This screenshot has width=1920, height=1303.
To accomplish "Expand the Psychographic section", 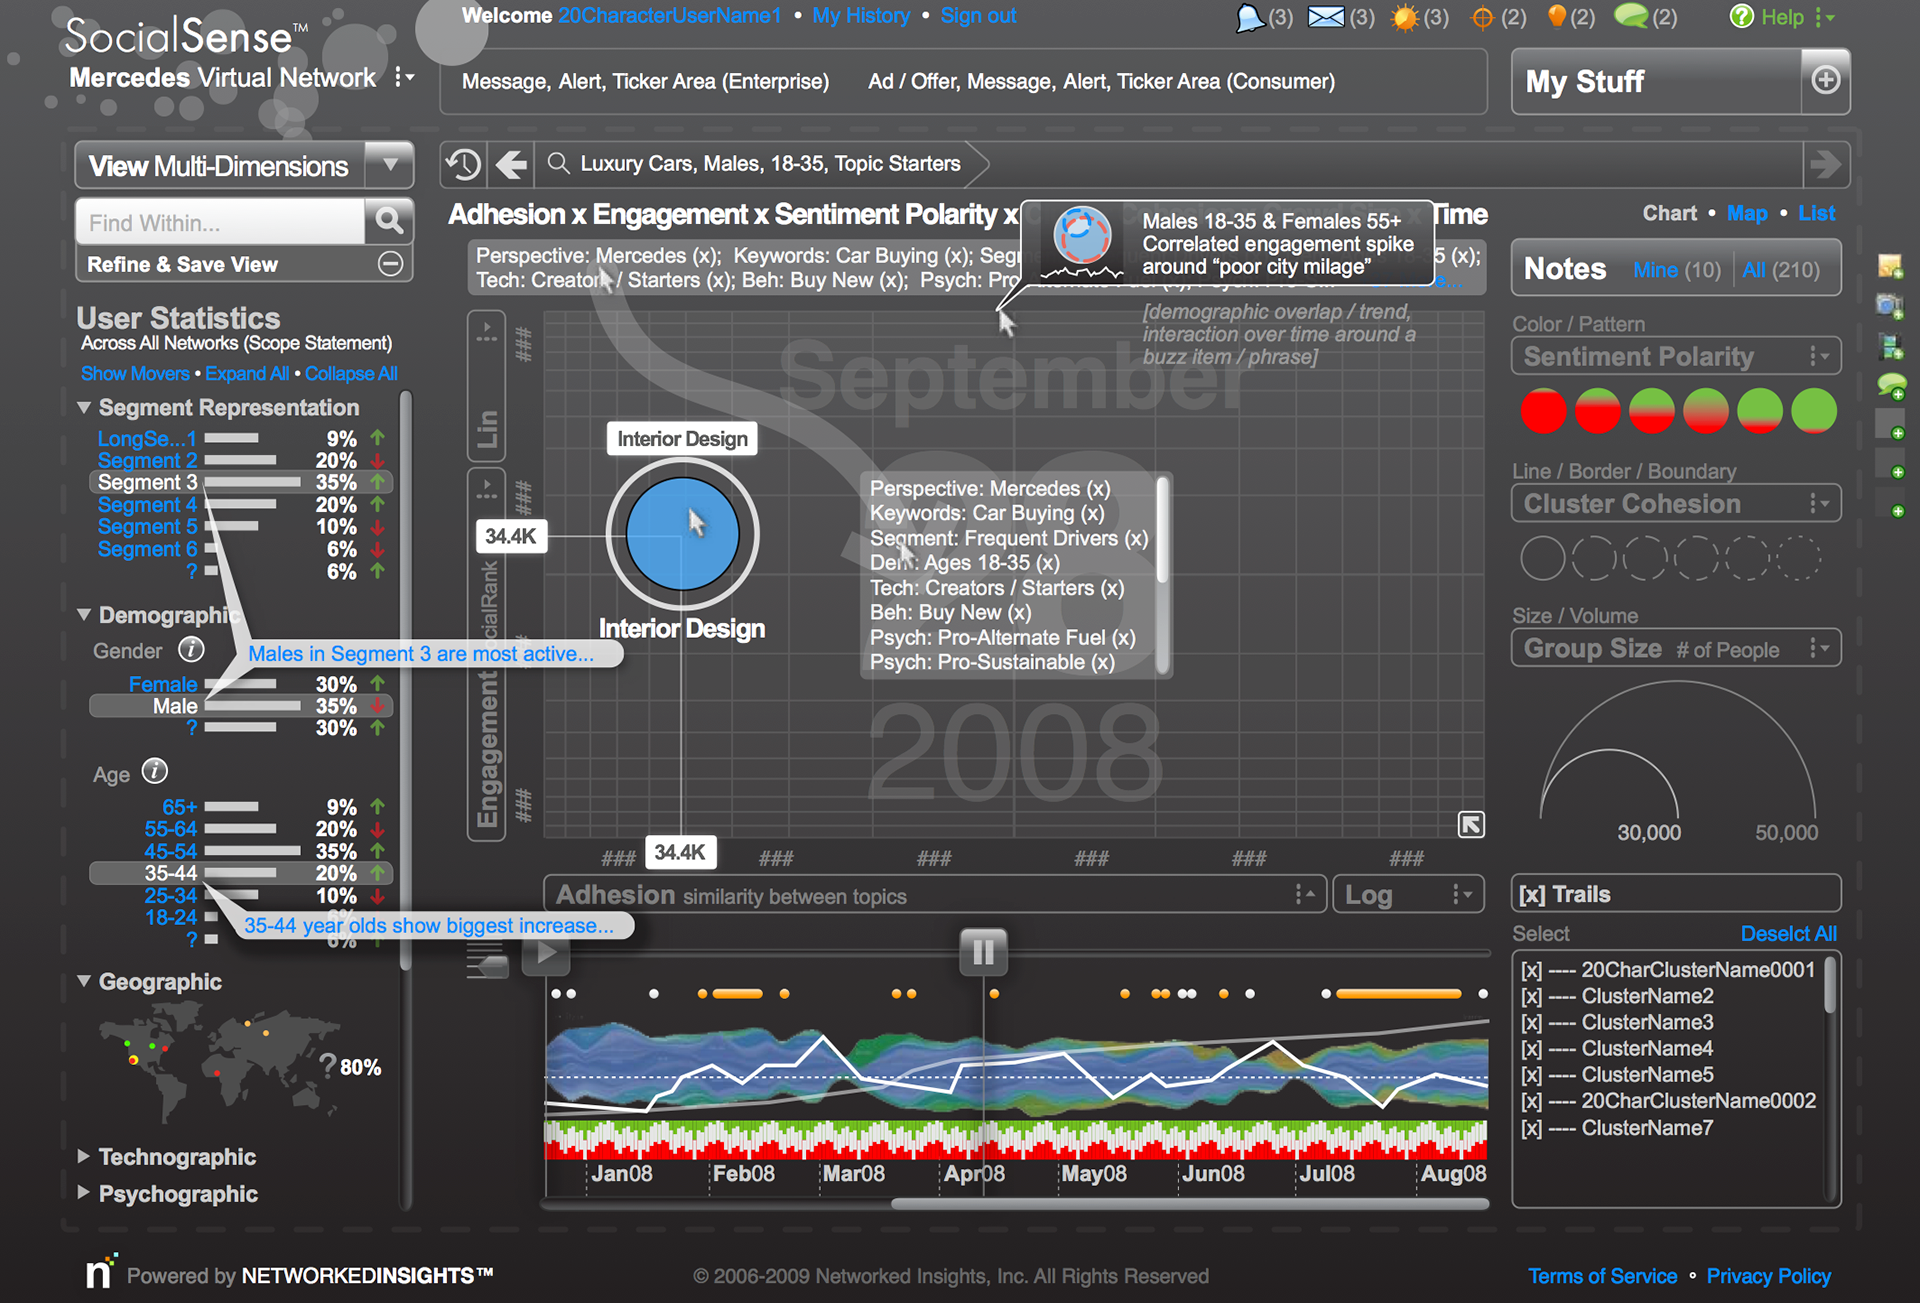I will pos(84,1192).
